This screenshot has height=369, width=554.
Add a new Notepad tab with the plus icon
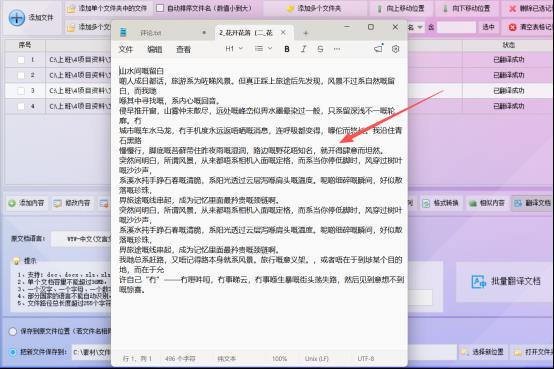(x=306, y=33)
